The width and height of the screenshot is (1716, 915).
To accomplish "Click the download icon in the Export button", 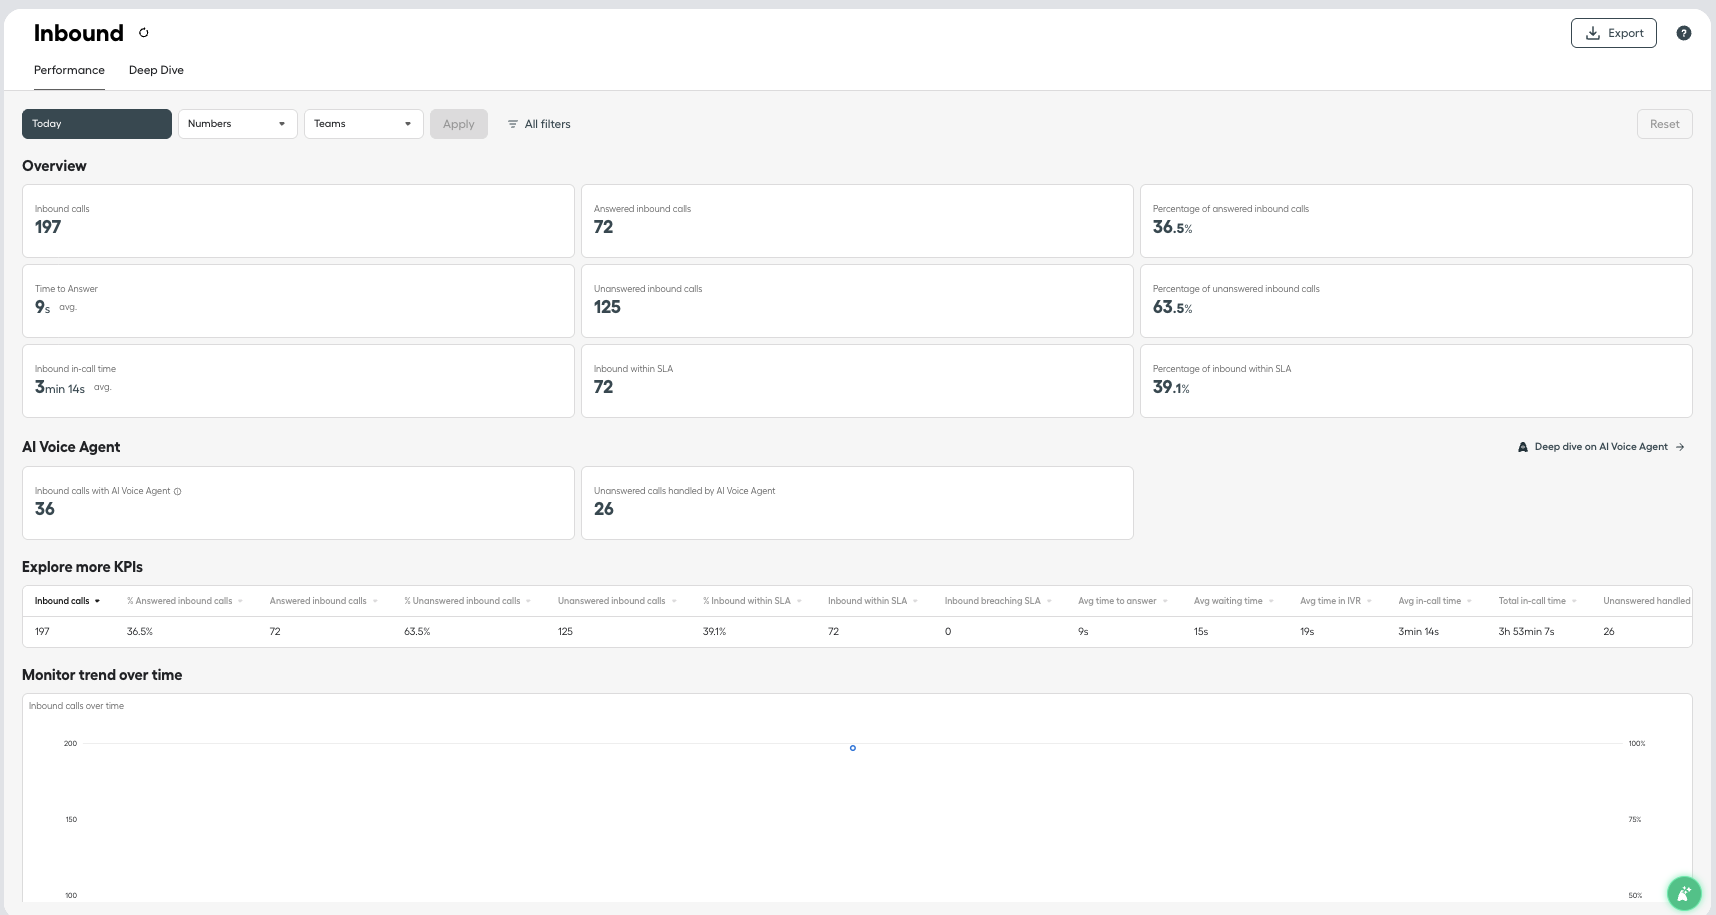I will (1593, 33).
